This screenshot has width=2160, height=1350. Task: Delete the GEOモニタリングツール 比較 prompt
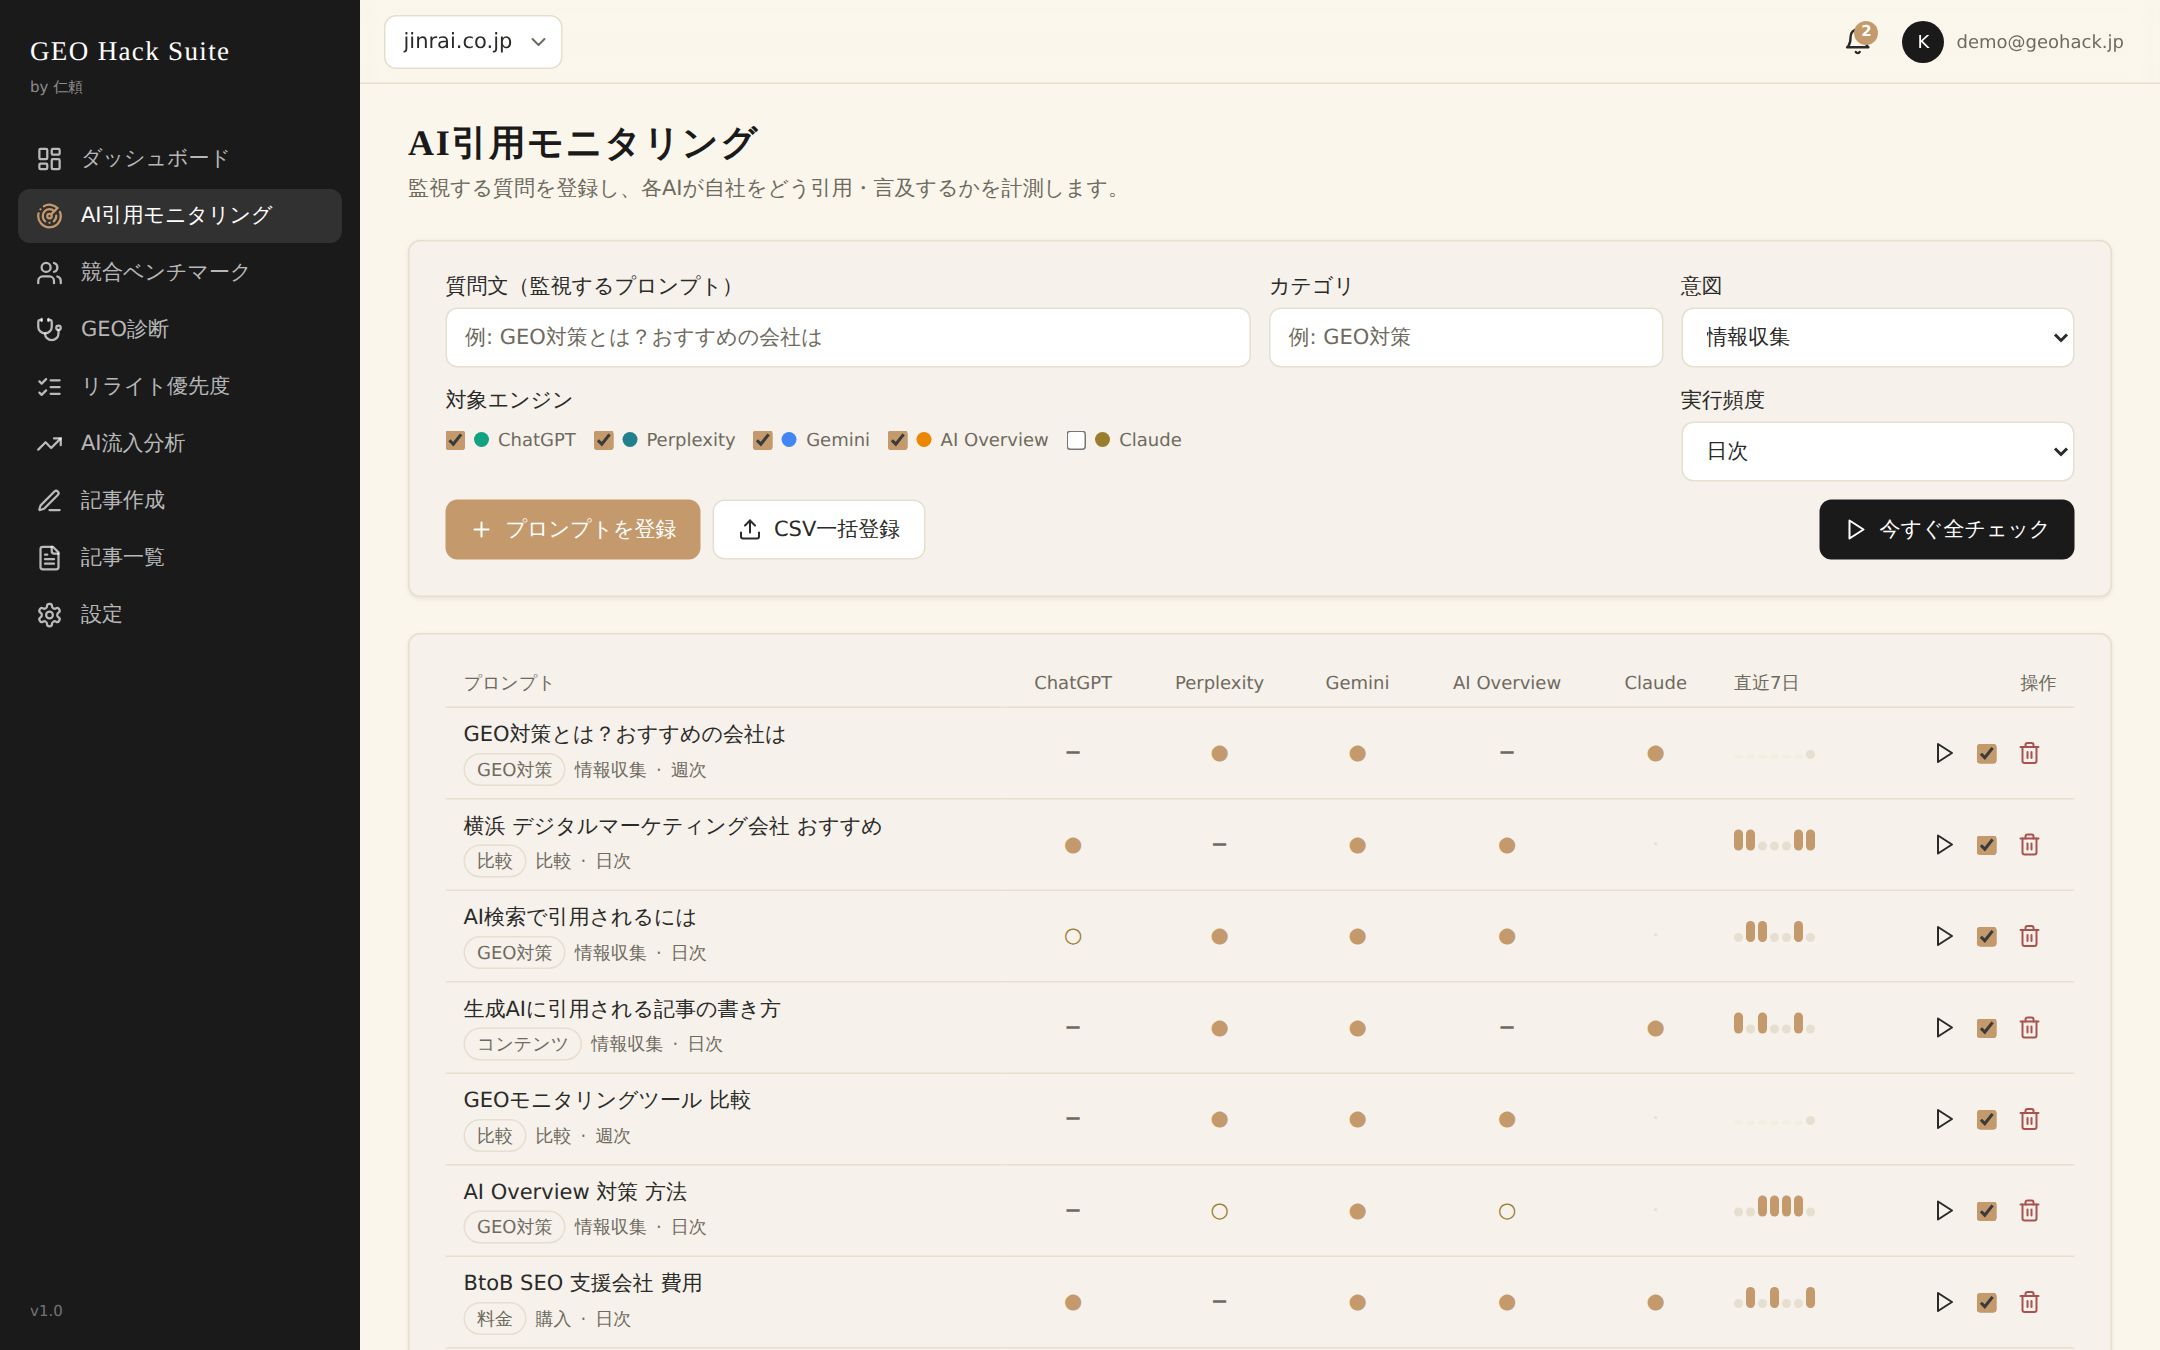pos(2029,1119)
